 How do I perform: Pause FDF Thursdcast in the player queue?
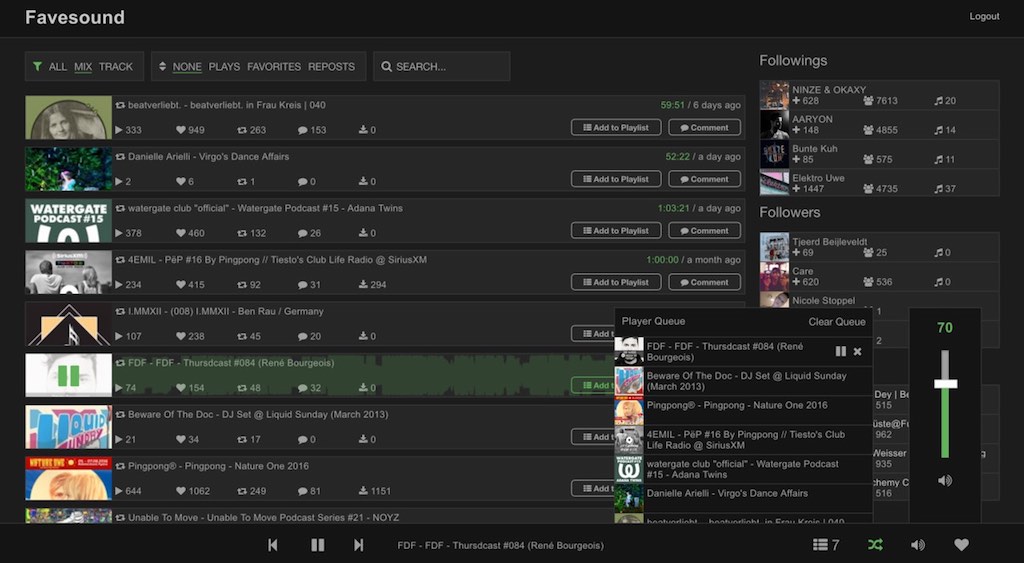[x=840, y=351]
